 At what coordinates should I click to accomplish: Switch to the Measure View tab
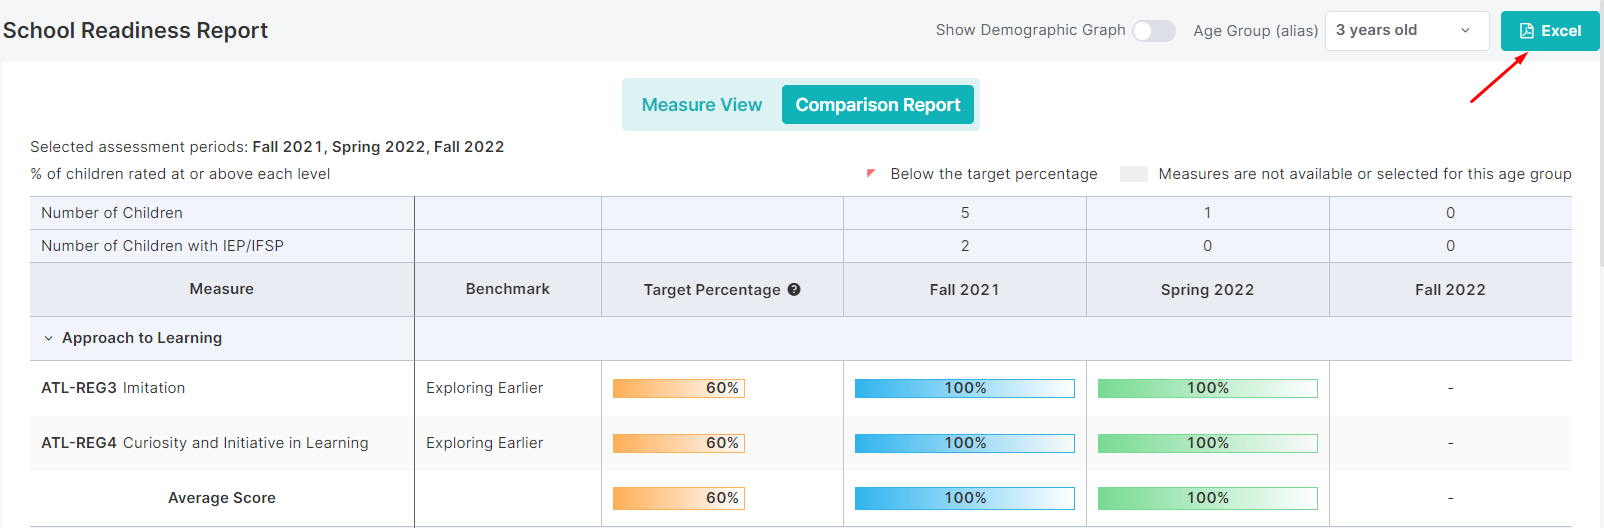pyautogui.click(x=701, y=105)
